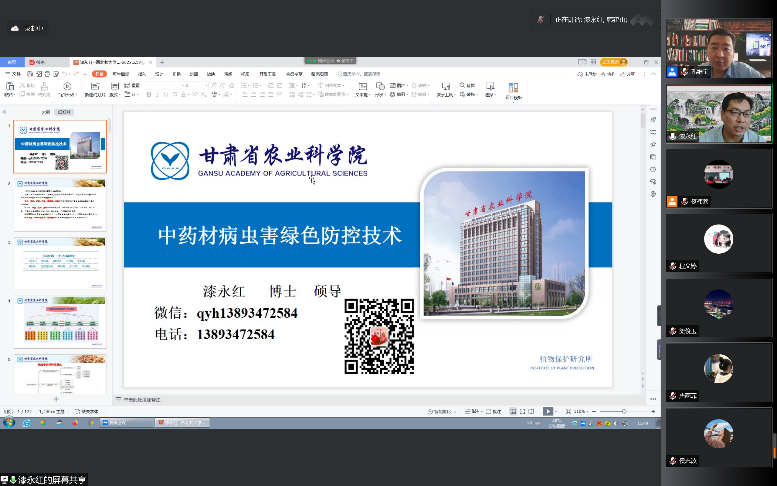Screen dimensions: 777x486
Task: Open the highlighted Home ribbon tab
Action: pos(96,74)
